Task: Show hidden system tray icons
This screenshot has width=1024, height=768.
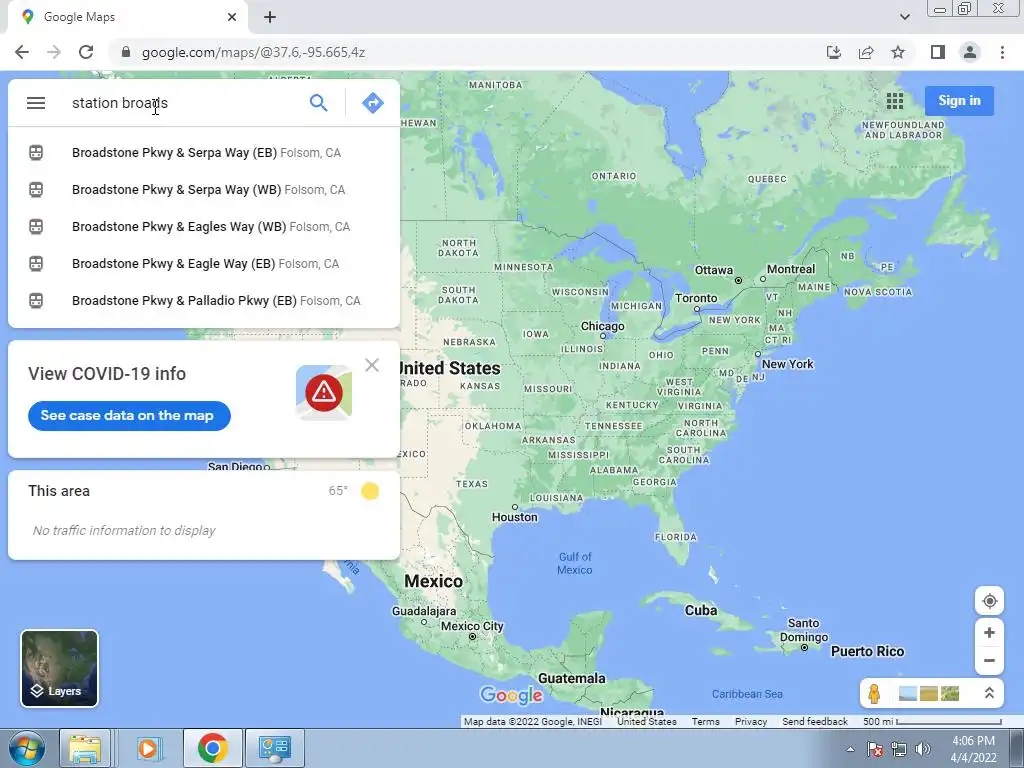Action: coord(850,749)
